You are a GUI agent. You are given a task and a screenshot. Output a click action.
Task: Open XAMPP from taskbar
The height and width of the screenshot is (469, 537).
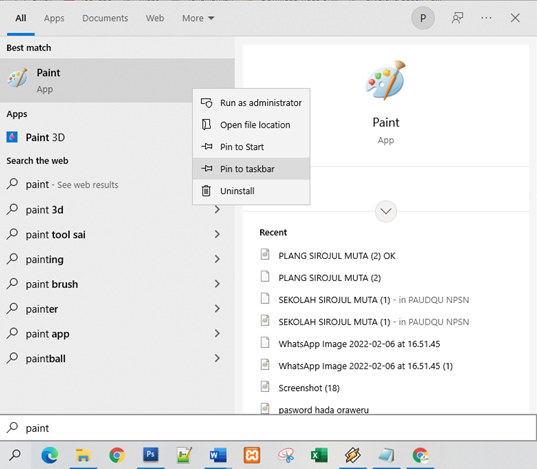(x=252, y=455)
